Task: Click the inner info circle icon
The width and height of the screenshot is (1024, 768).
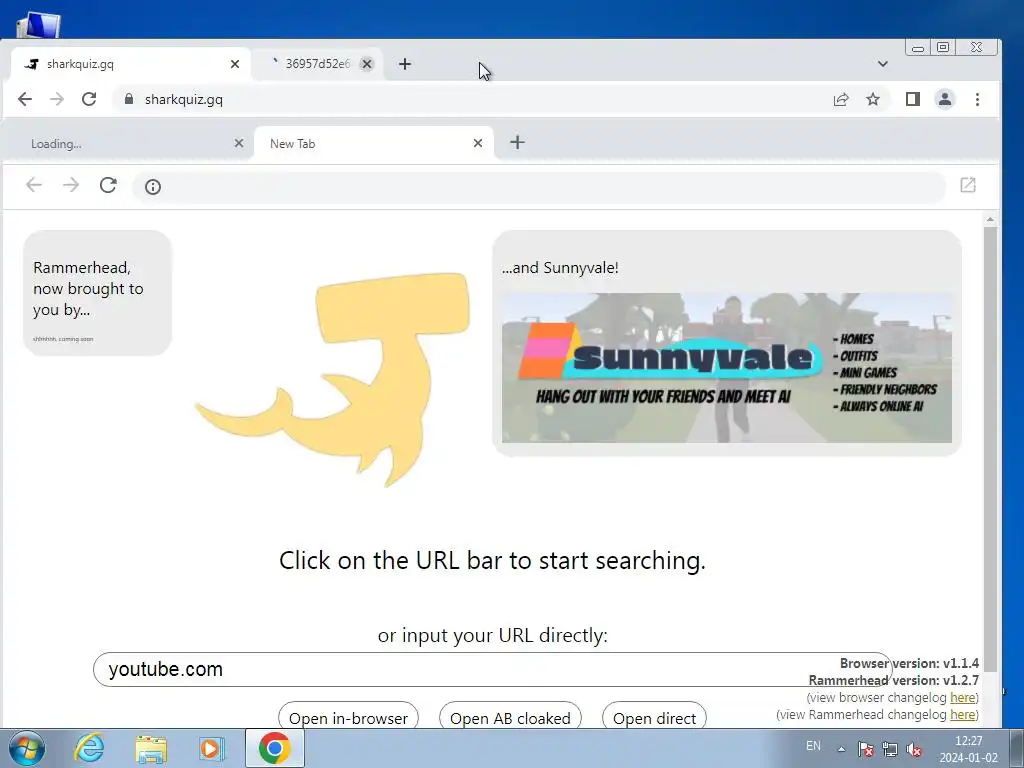Action: click(153, 187)
